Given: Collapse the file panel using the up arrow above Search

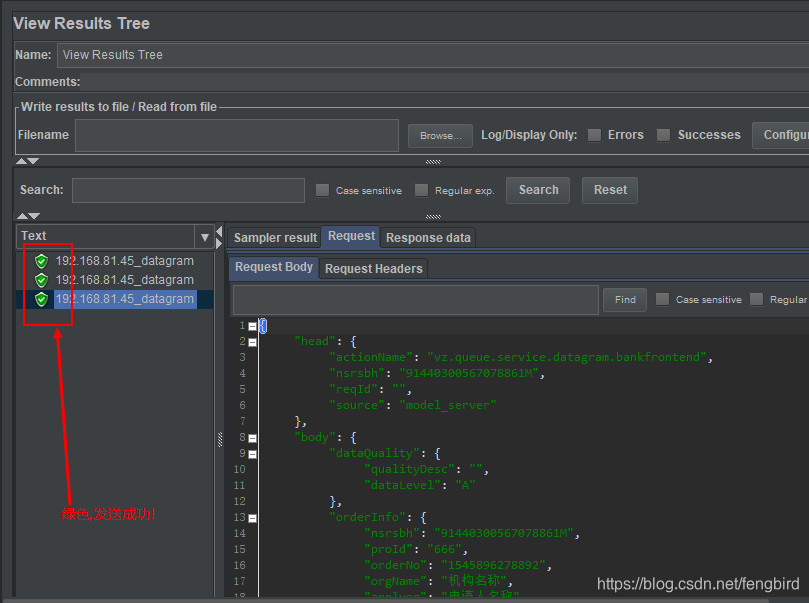Looking at the screenshot, I should tap(21, 161).
